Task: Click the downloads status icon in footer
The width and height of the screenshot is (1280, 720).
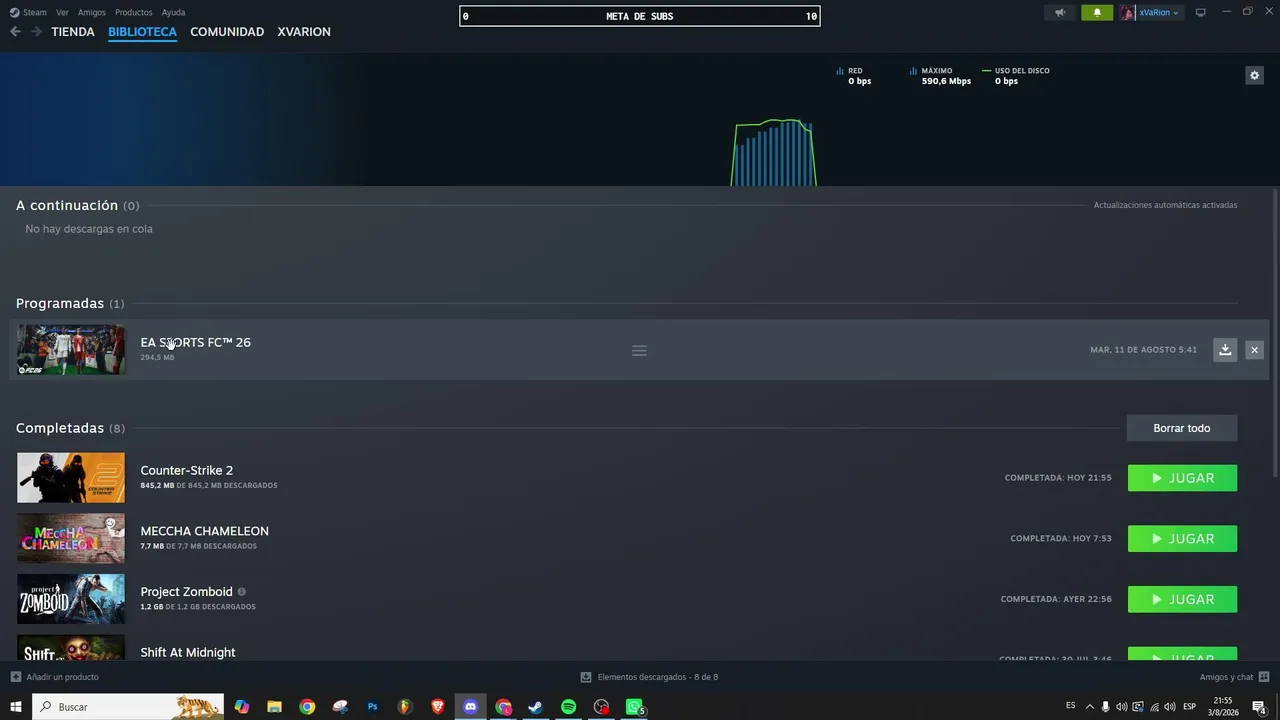Action: pos(586,677)
